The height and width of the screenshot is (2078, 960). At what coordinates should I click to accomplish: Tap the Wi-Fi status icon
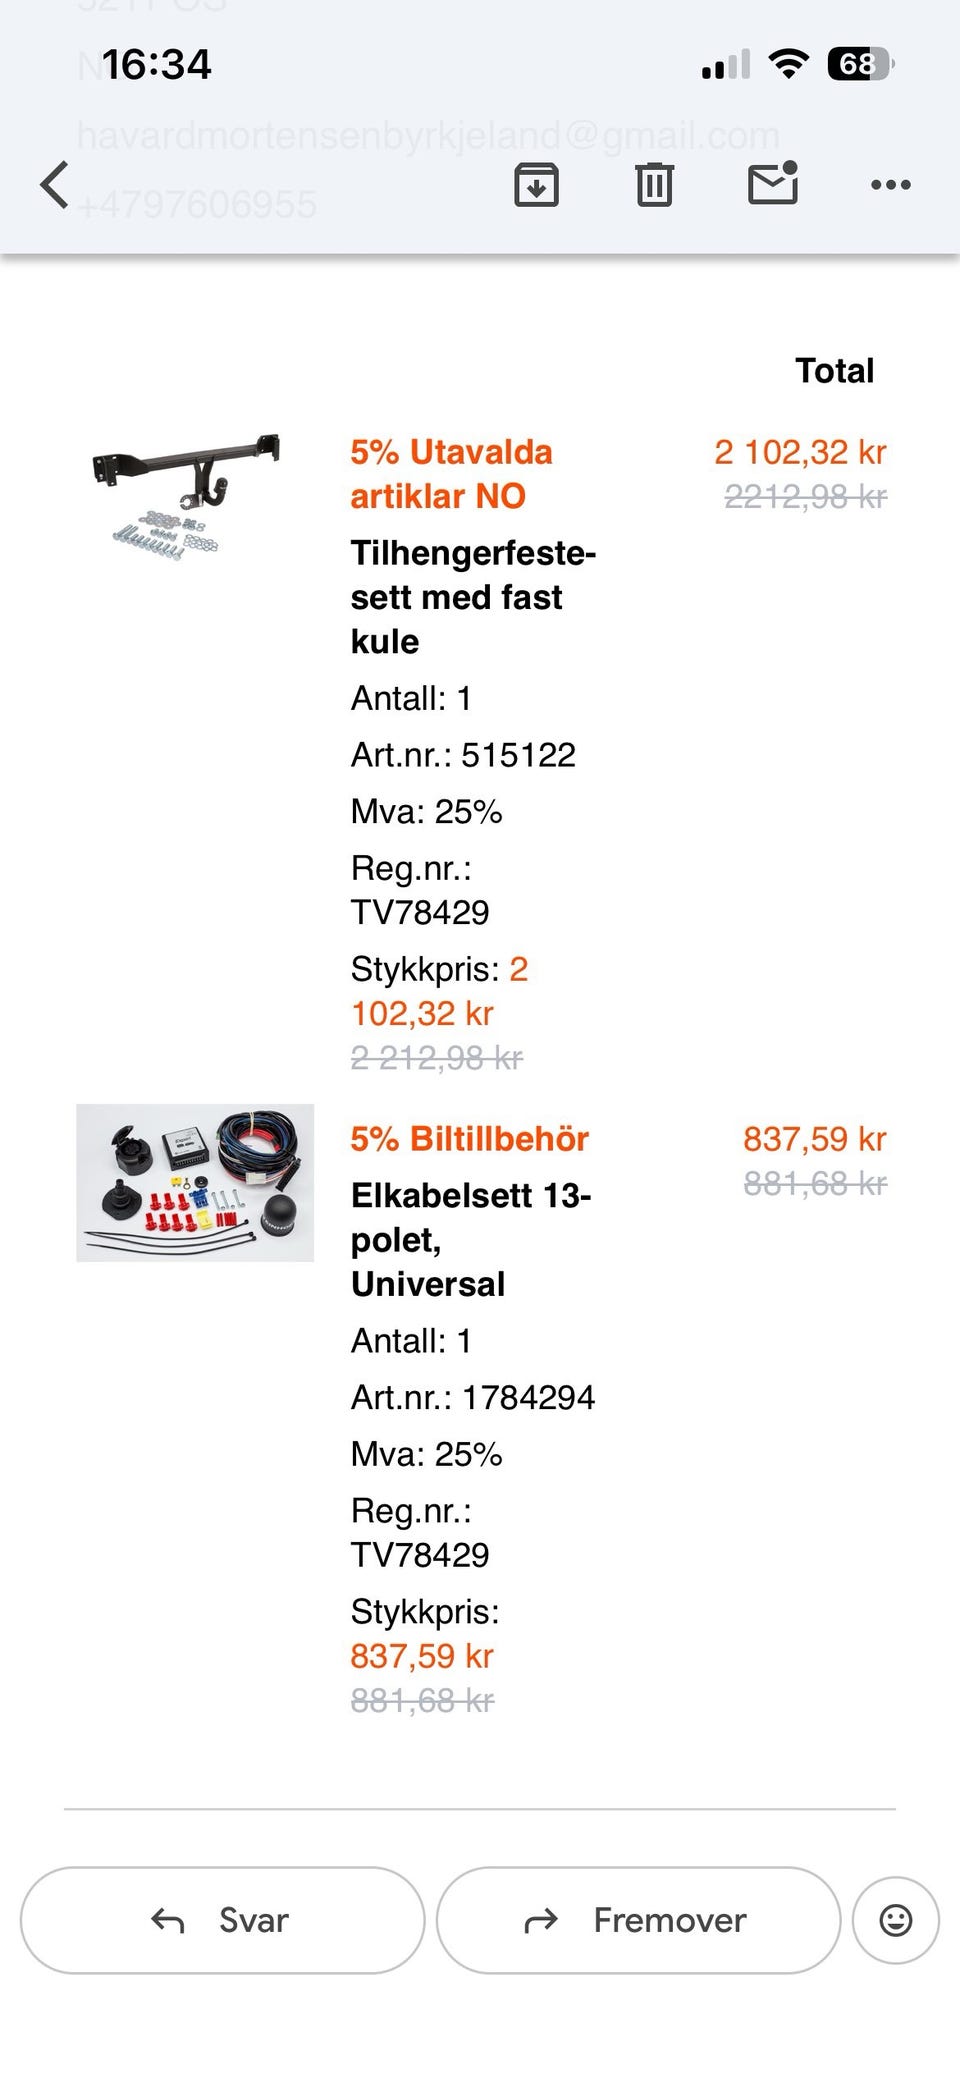point(789,62)
